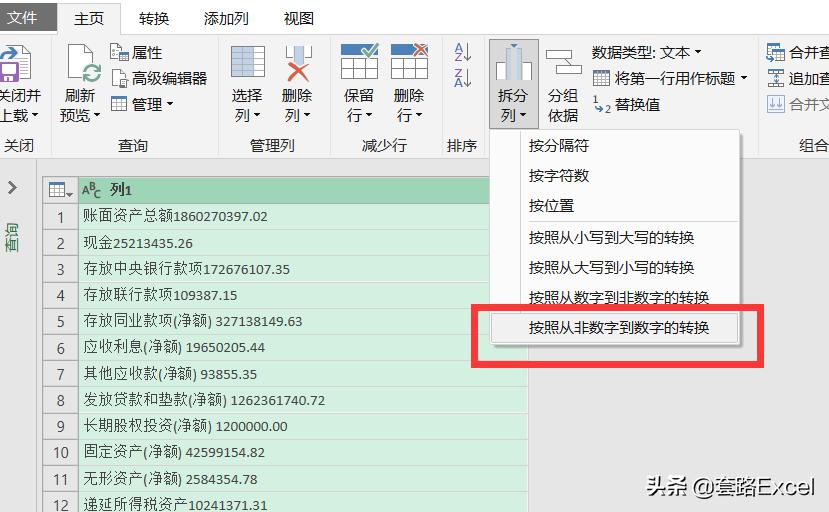Click the Split Column (拆分列) icon

[513, 62]
